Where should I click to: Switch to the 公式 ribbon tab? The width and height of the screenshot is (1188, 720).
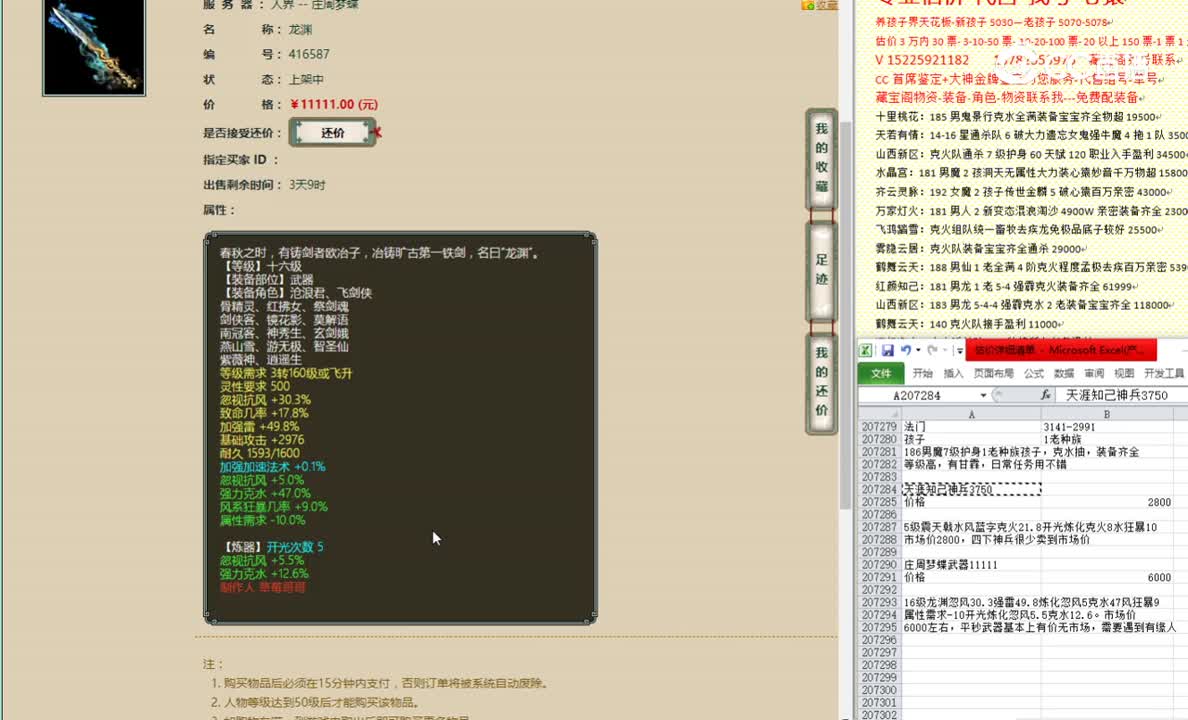[1034, 374]
